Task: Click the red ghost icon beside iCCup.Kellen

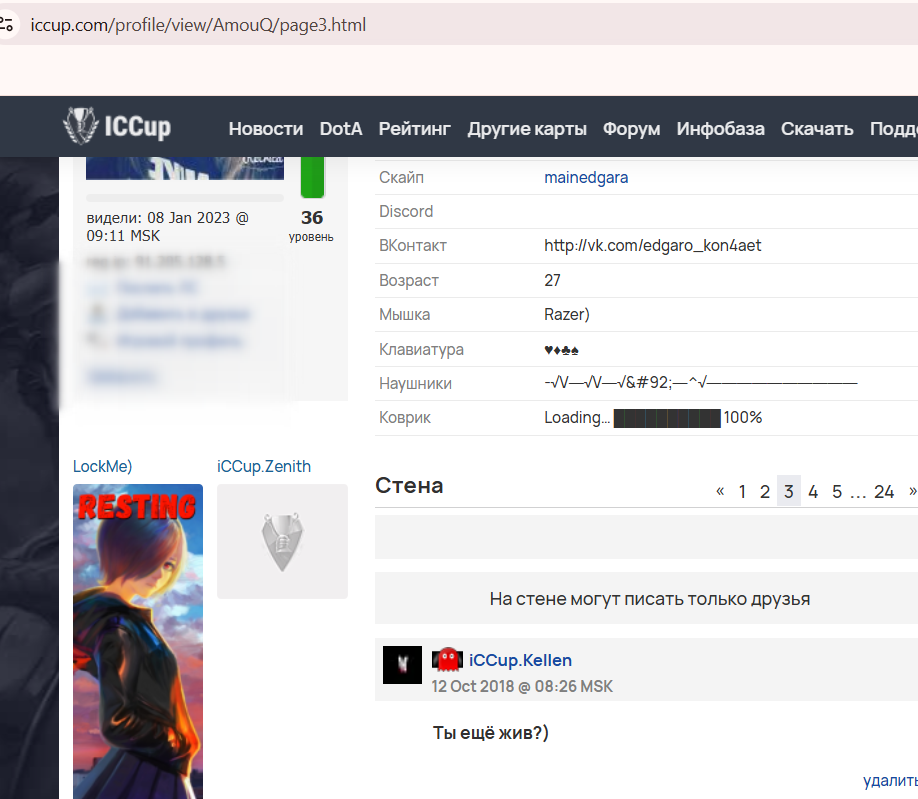Action: click(x=448, y=660)
